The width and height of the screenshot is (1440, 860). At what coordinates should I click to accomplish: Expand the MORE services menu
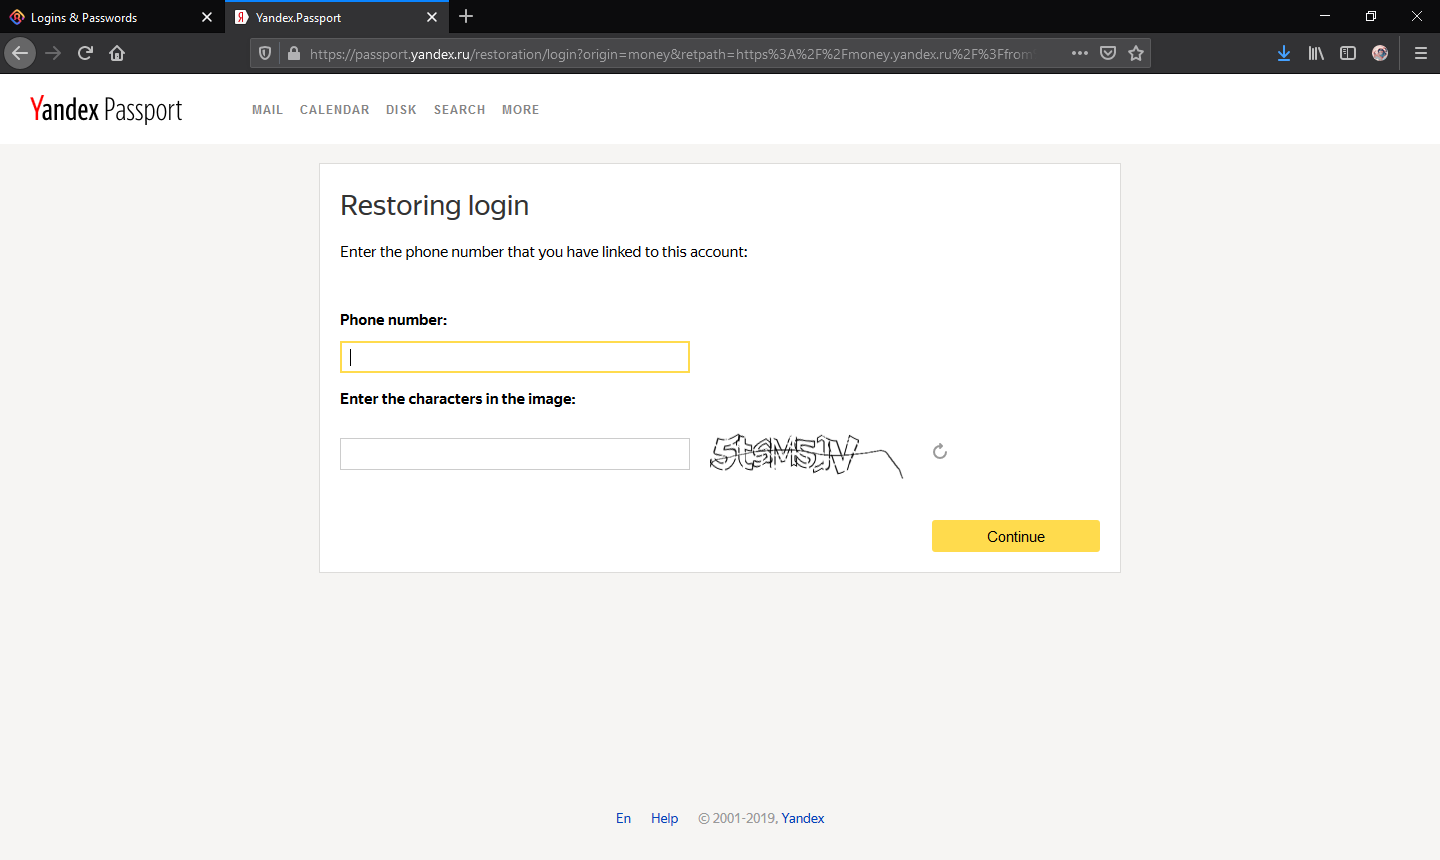tap(521, 110)
